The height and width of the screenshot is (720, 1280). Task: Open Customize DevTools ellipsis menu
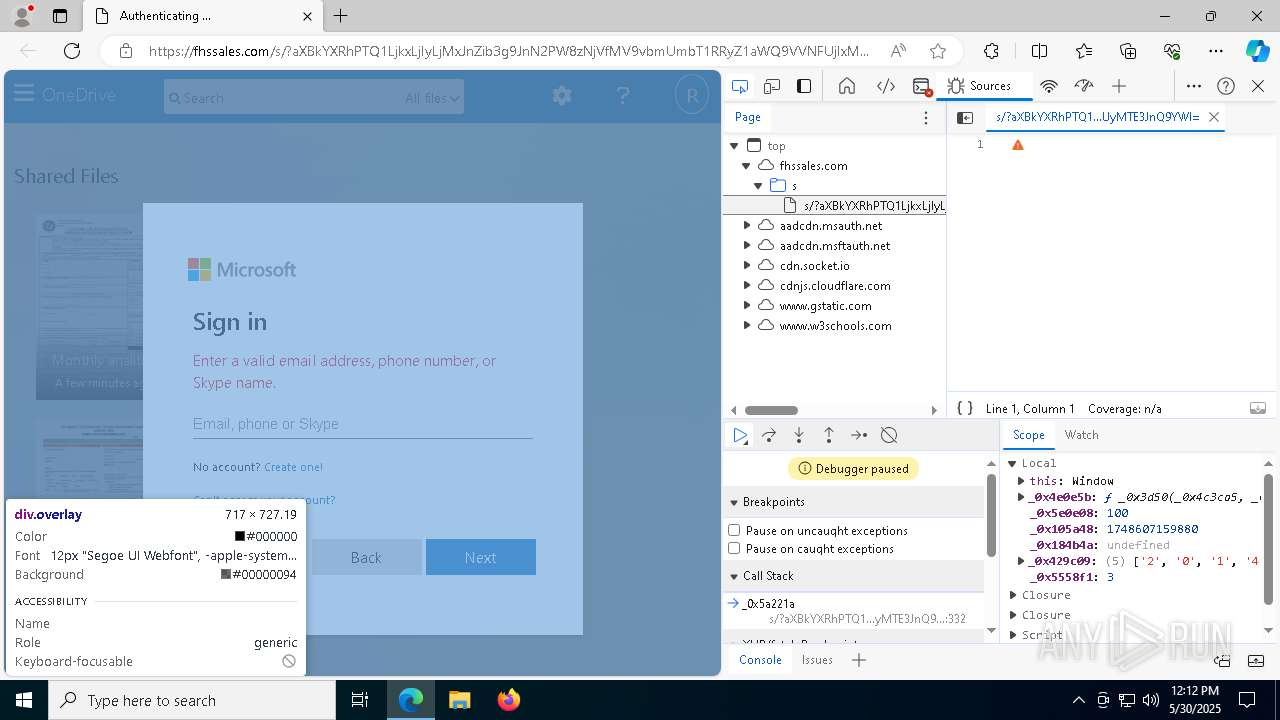1194,86
